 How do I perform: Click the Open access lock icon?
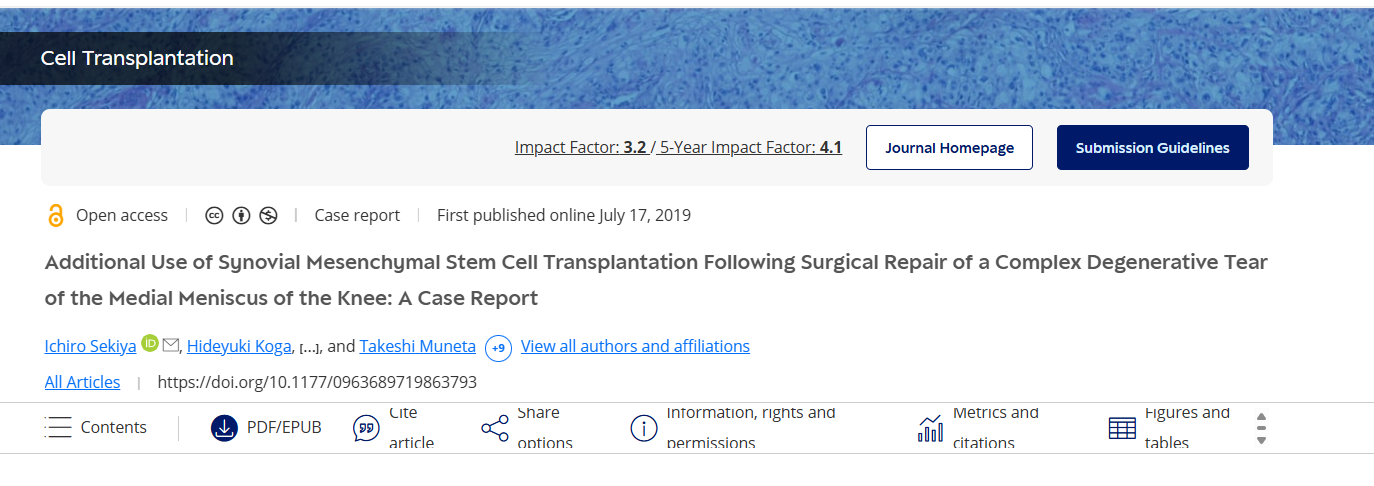pyautogui.click(x=56, y=215)
